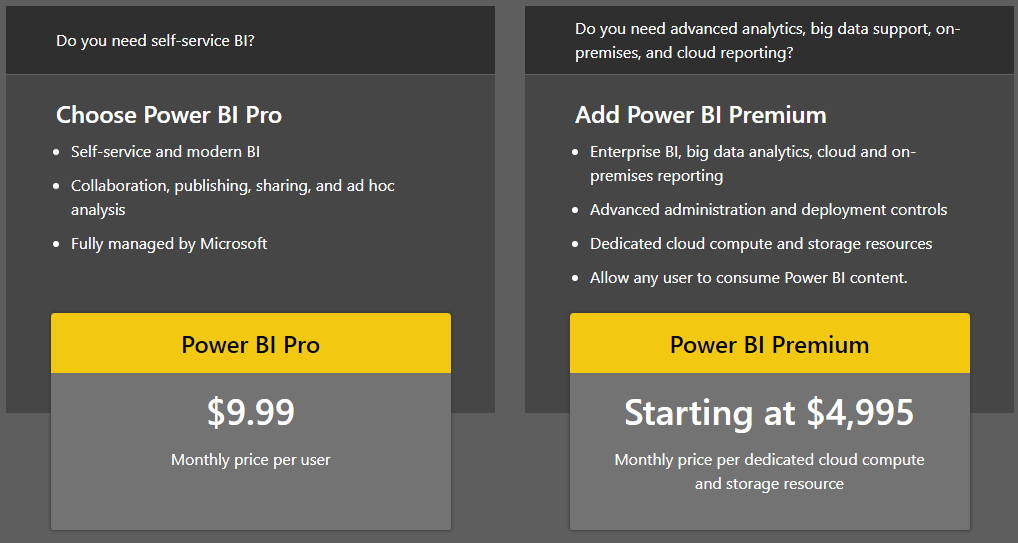The height and width of the screenshot is (543, 1018).
Task: Click the yellow Power BI Premium button
Action: (x=769, y=344)
